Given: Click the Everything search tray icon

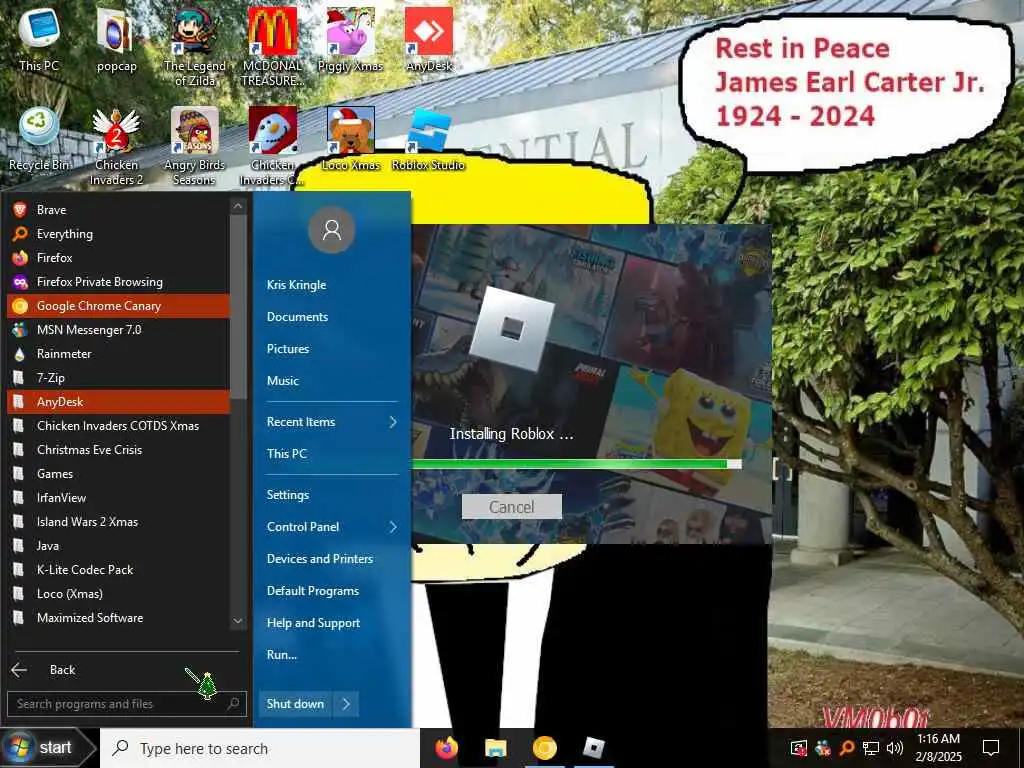Looking at the screenshot, I should 846,748.
